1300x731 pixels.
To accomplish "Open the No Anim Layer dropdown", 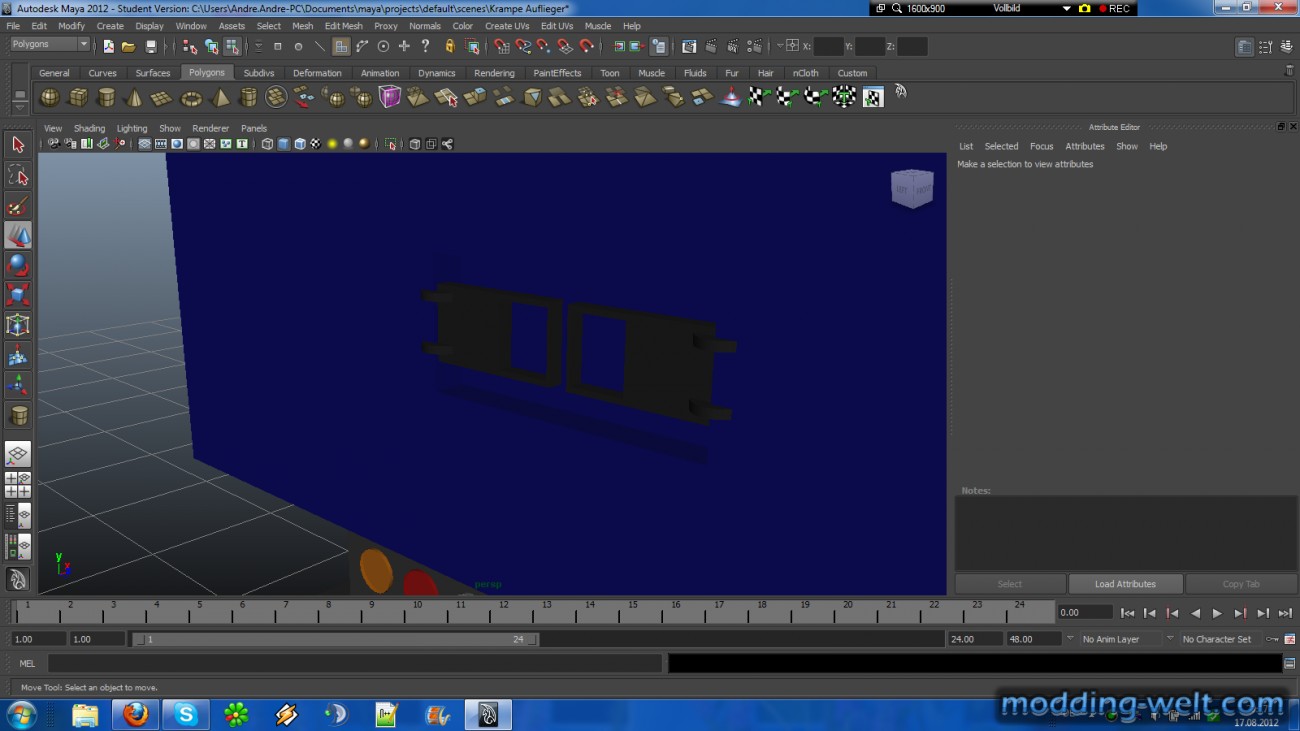I will (x=1119, y=639).
